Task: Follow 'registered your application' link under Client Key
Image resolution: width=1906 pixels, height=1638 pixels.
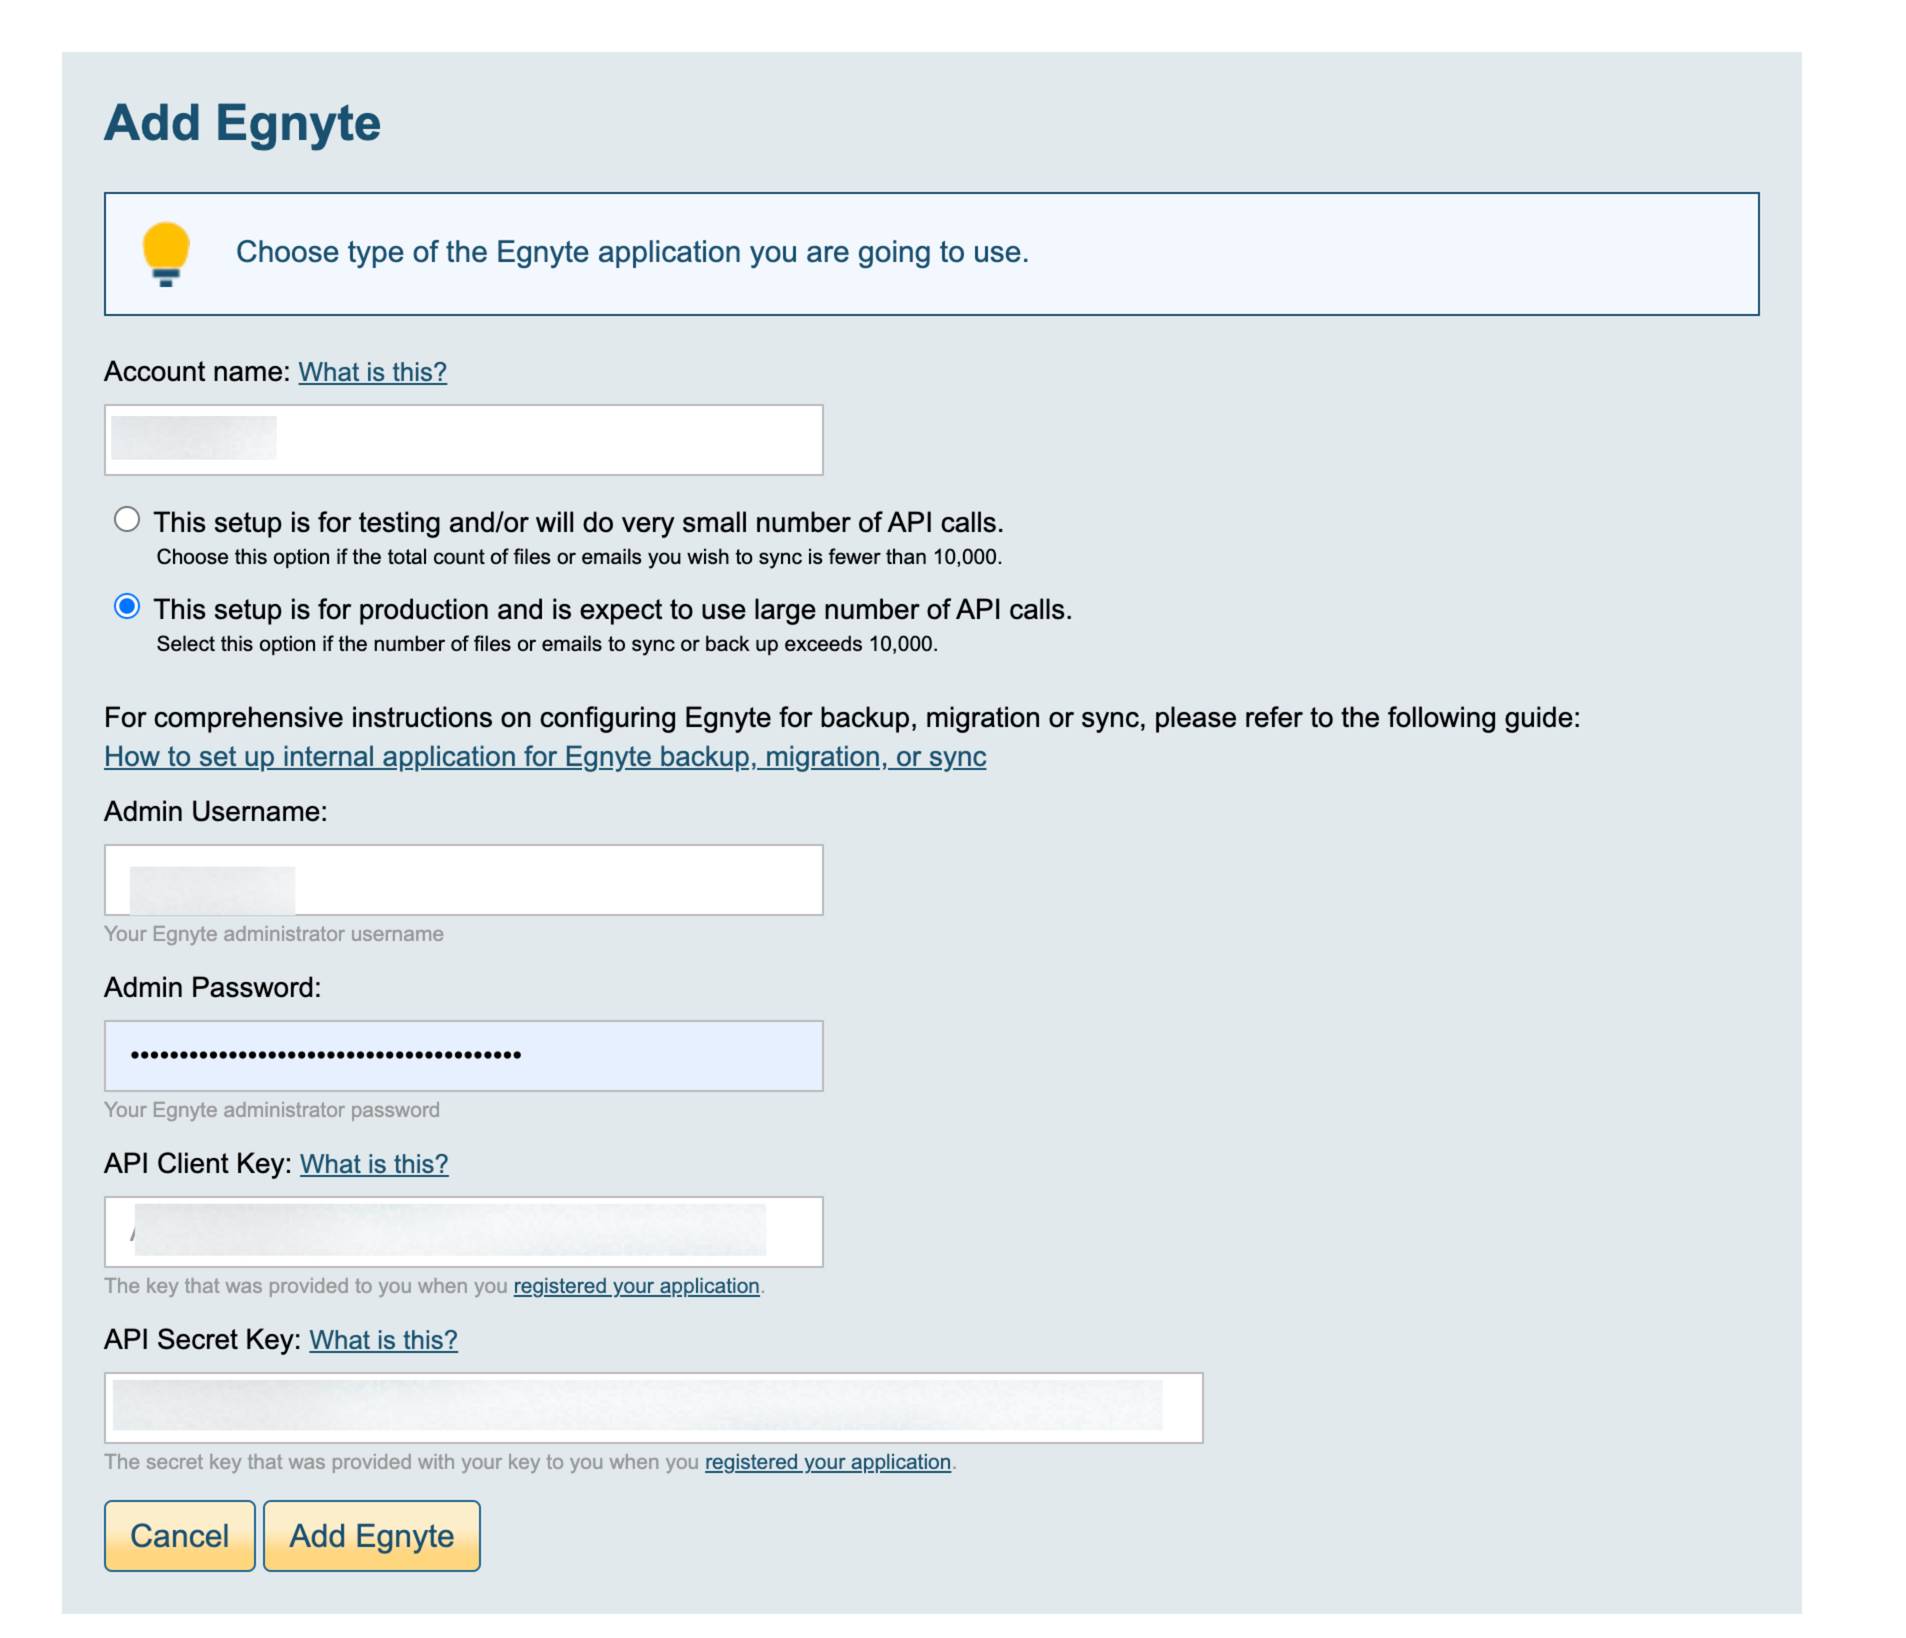Action: 636,1286
